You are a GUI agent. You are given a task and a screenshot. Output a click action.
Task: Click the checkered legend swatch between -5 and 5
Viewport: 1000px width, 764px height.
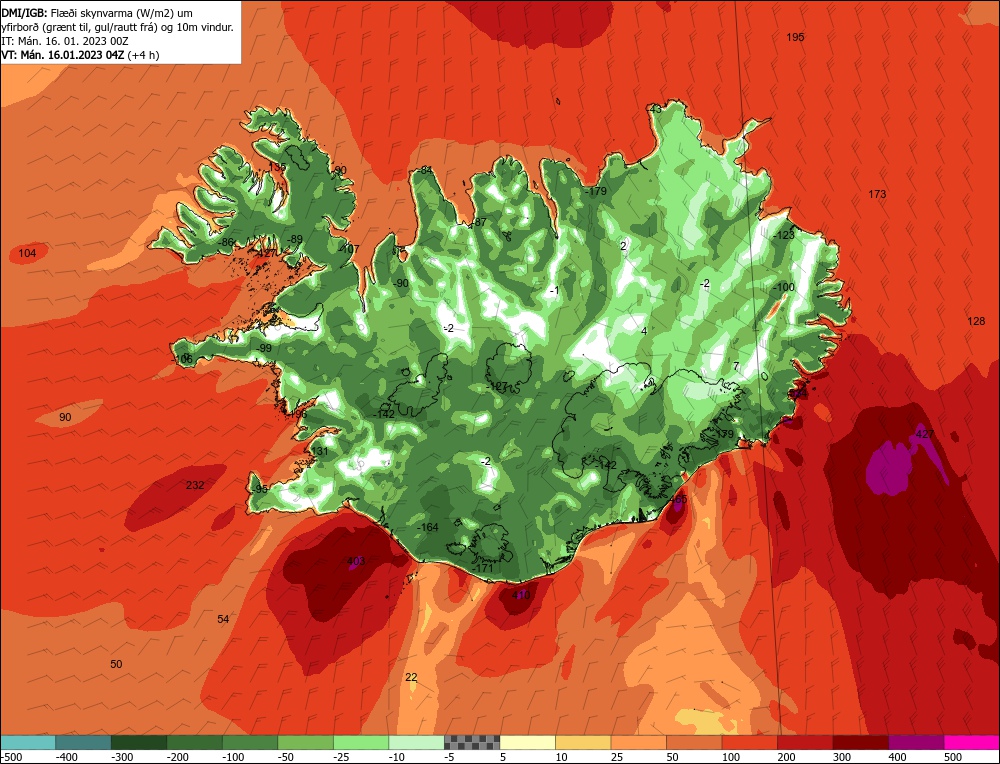pos(472,742)
